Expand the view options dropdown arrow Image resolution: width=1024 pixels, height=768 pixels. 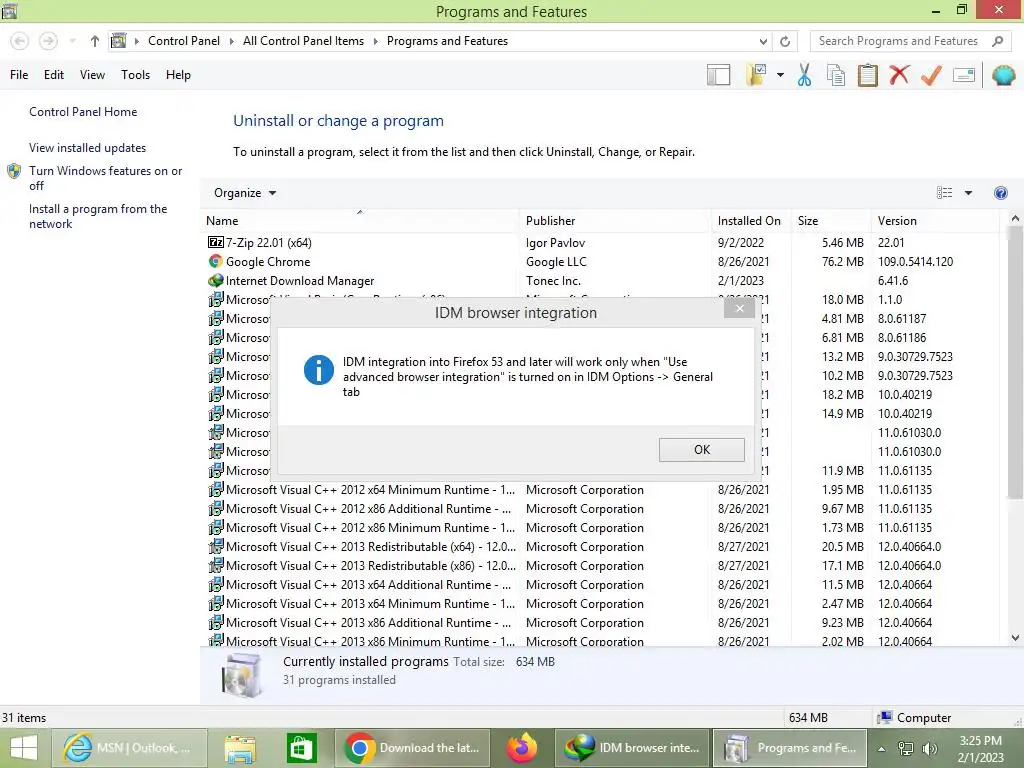point(968,193)
